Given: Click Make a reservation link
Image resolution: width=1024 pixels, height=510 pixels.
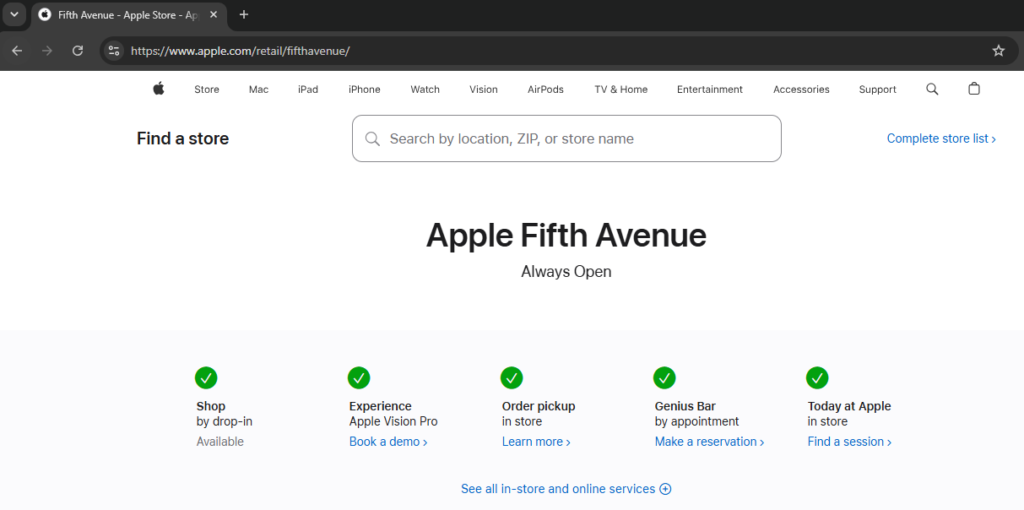Looking at the screenshot, I should [x=709, y=442].
